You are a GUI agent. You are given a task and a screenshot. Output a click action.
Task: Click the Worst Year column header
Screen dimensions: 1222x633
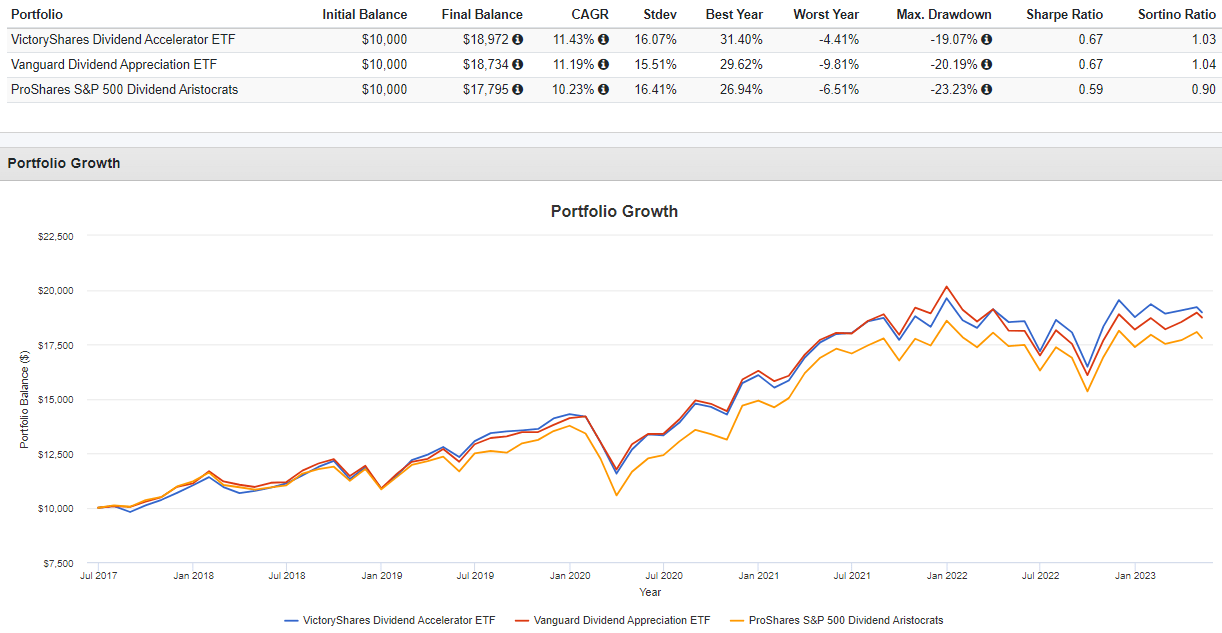tap(826, 14)
